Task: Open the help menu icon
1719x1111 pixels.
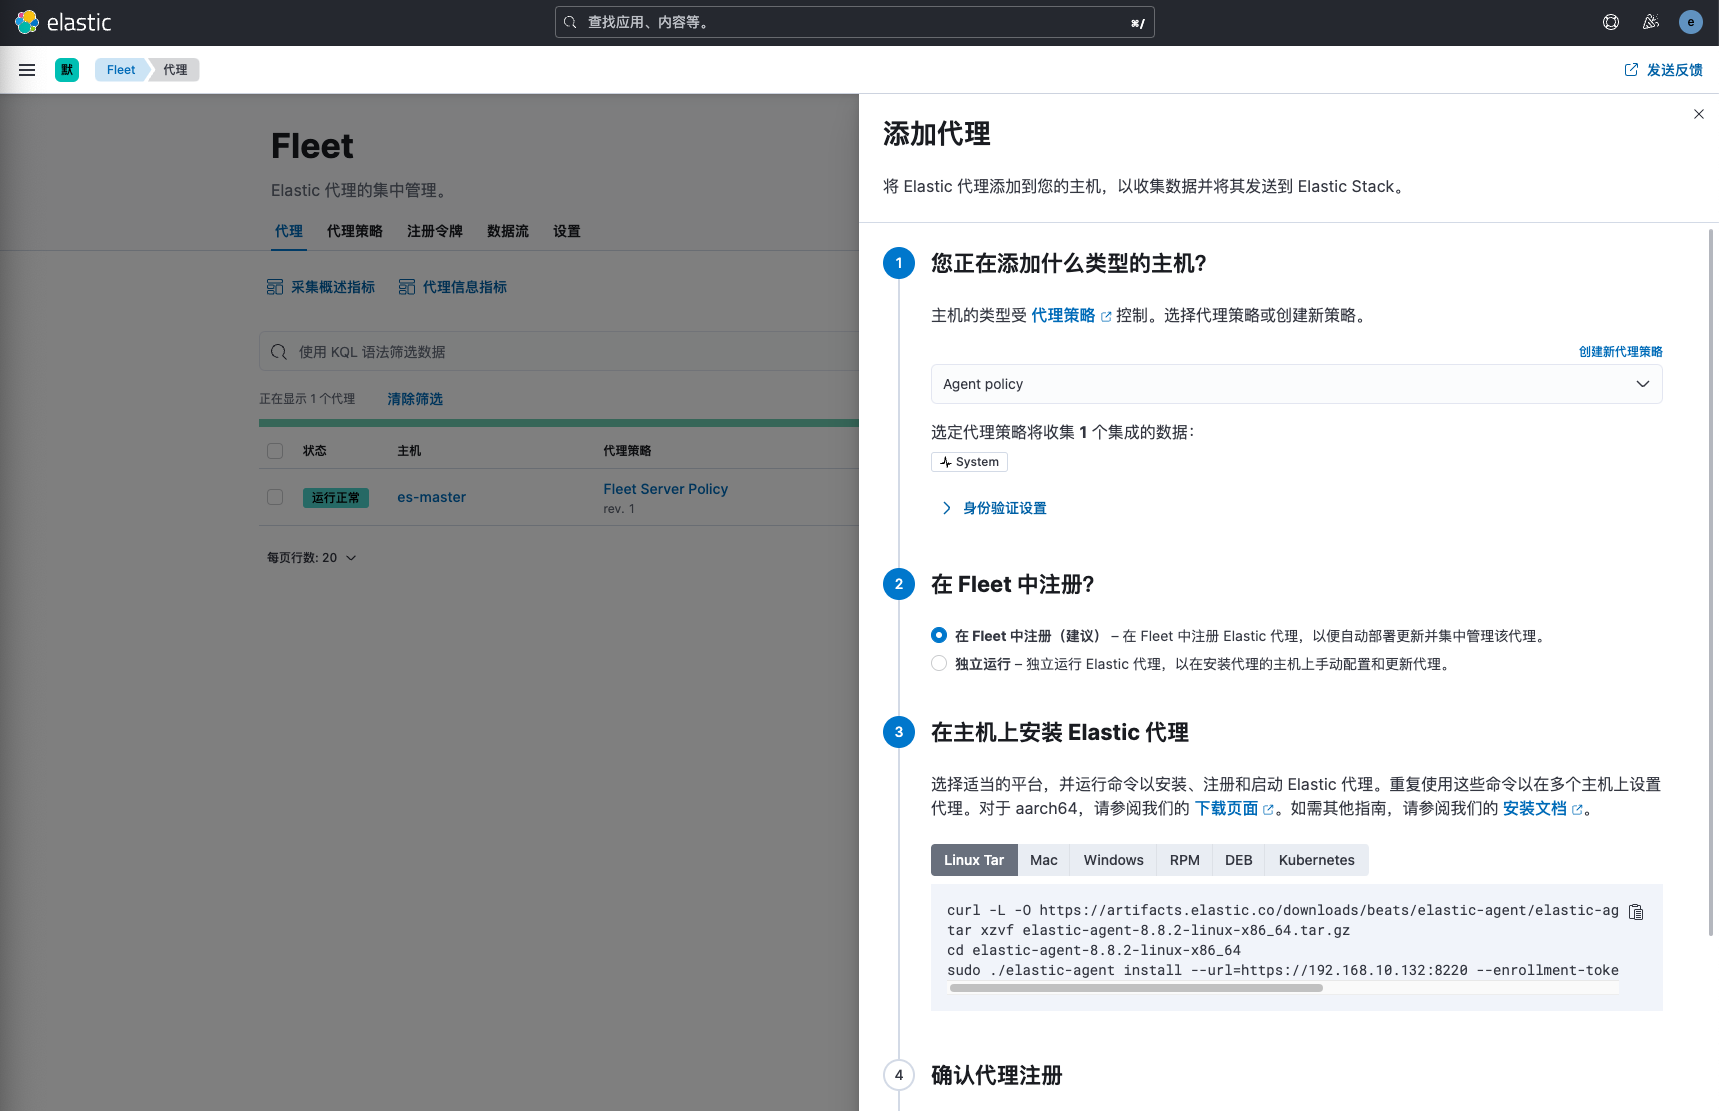Action: [1611, 22]
